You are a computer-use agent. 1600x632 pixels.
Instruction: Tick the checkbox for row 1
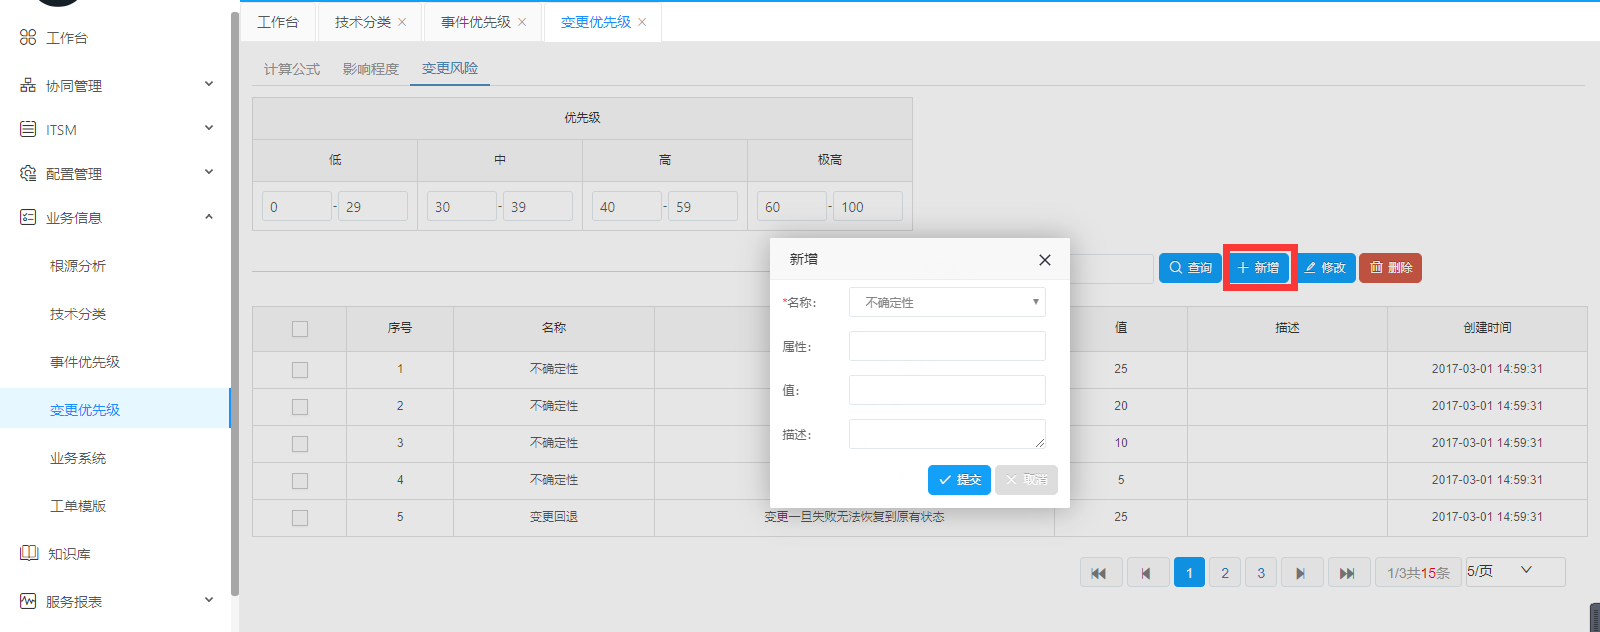click(300, 370)
